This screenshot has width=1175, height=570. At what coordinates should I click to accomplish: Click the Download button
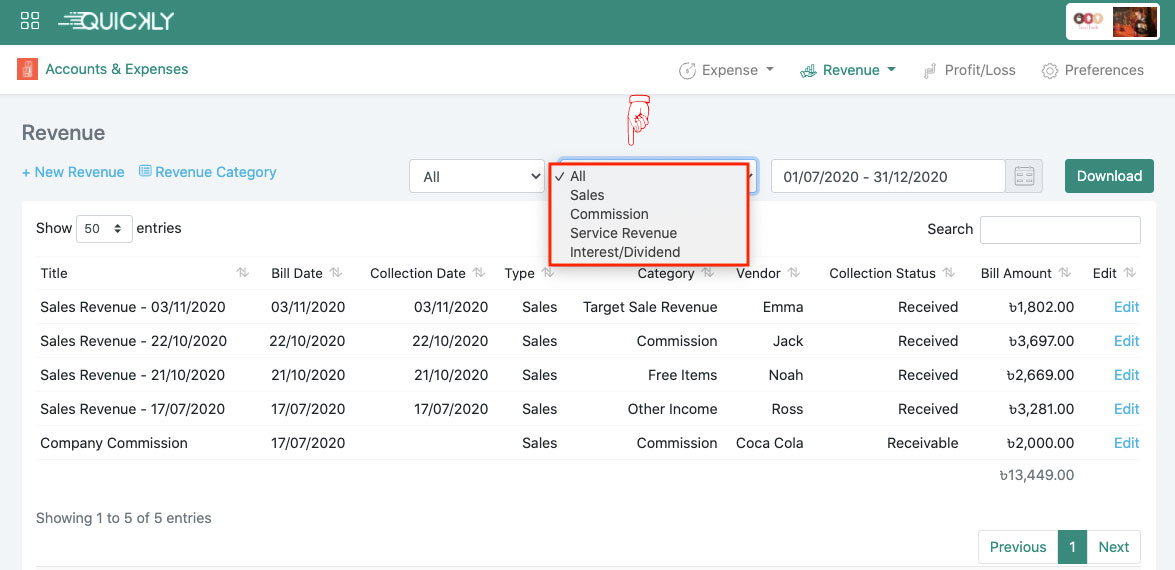tap(1109, 176)
